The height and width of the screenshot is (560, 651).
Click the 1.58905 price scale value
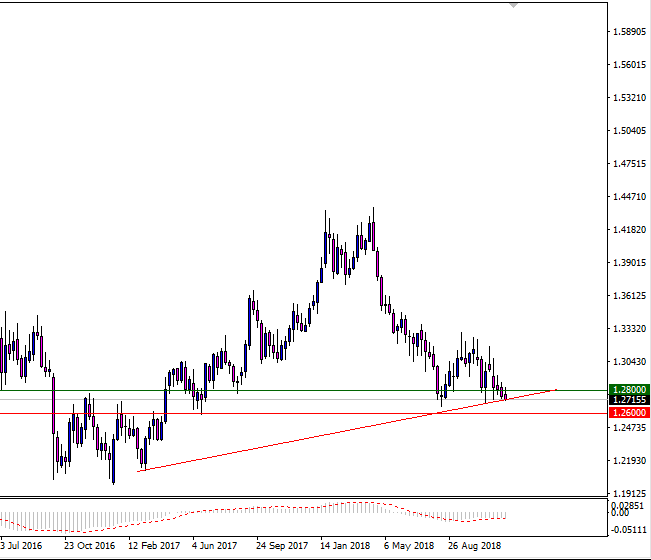630,32
